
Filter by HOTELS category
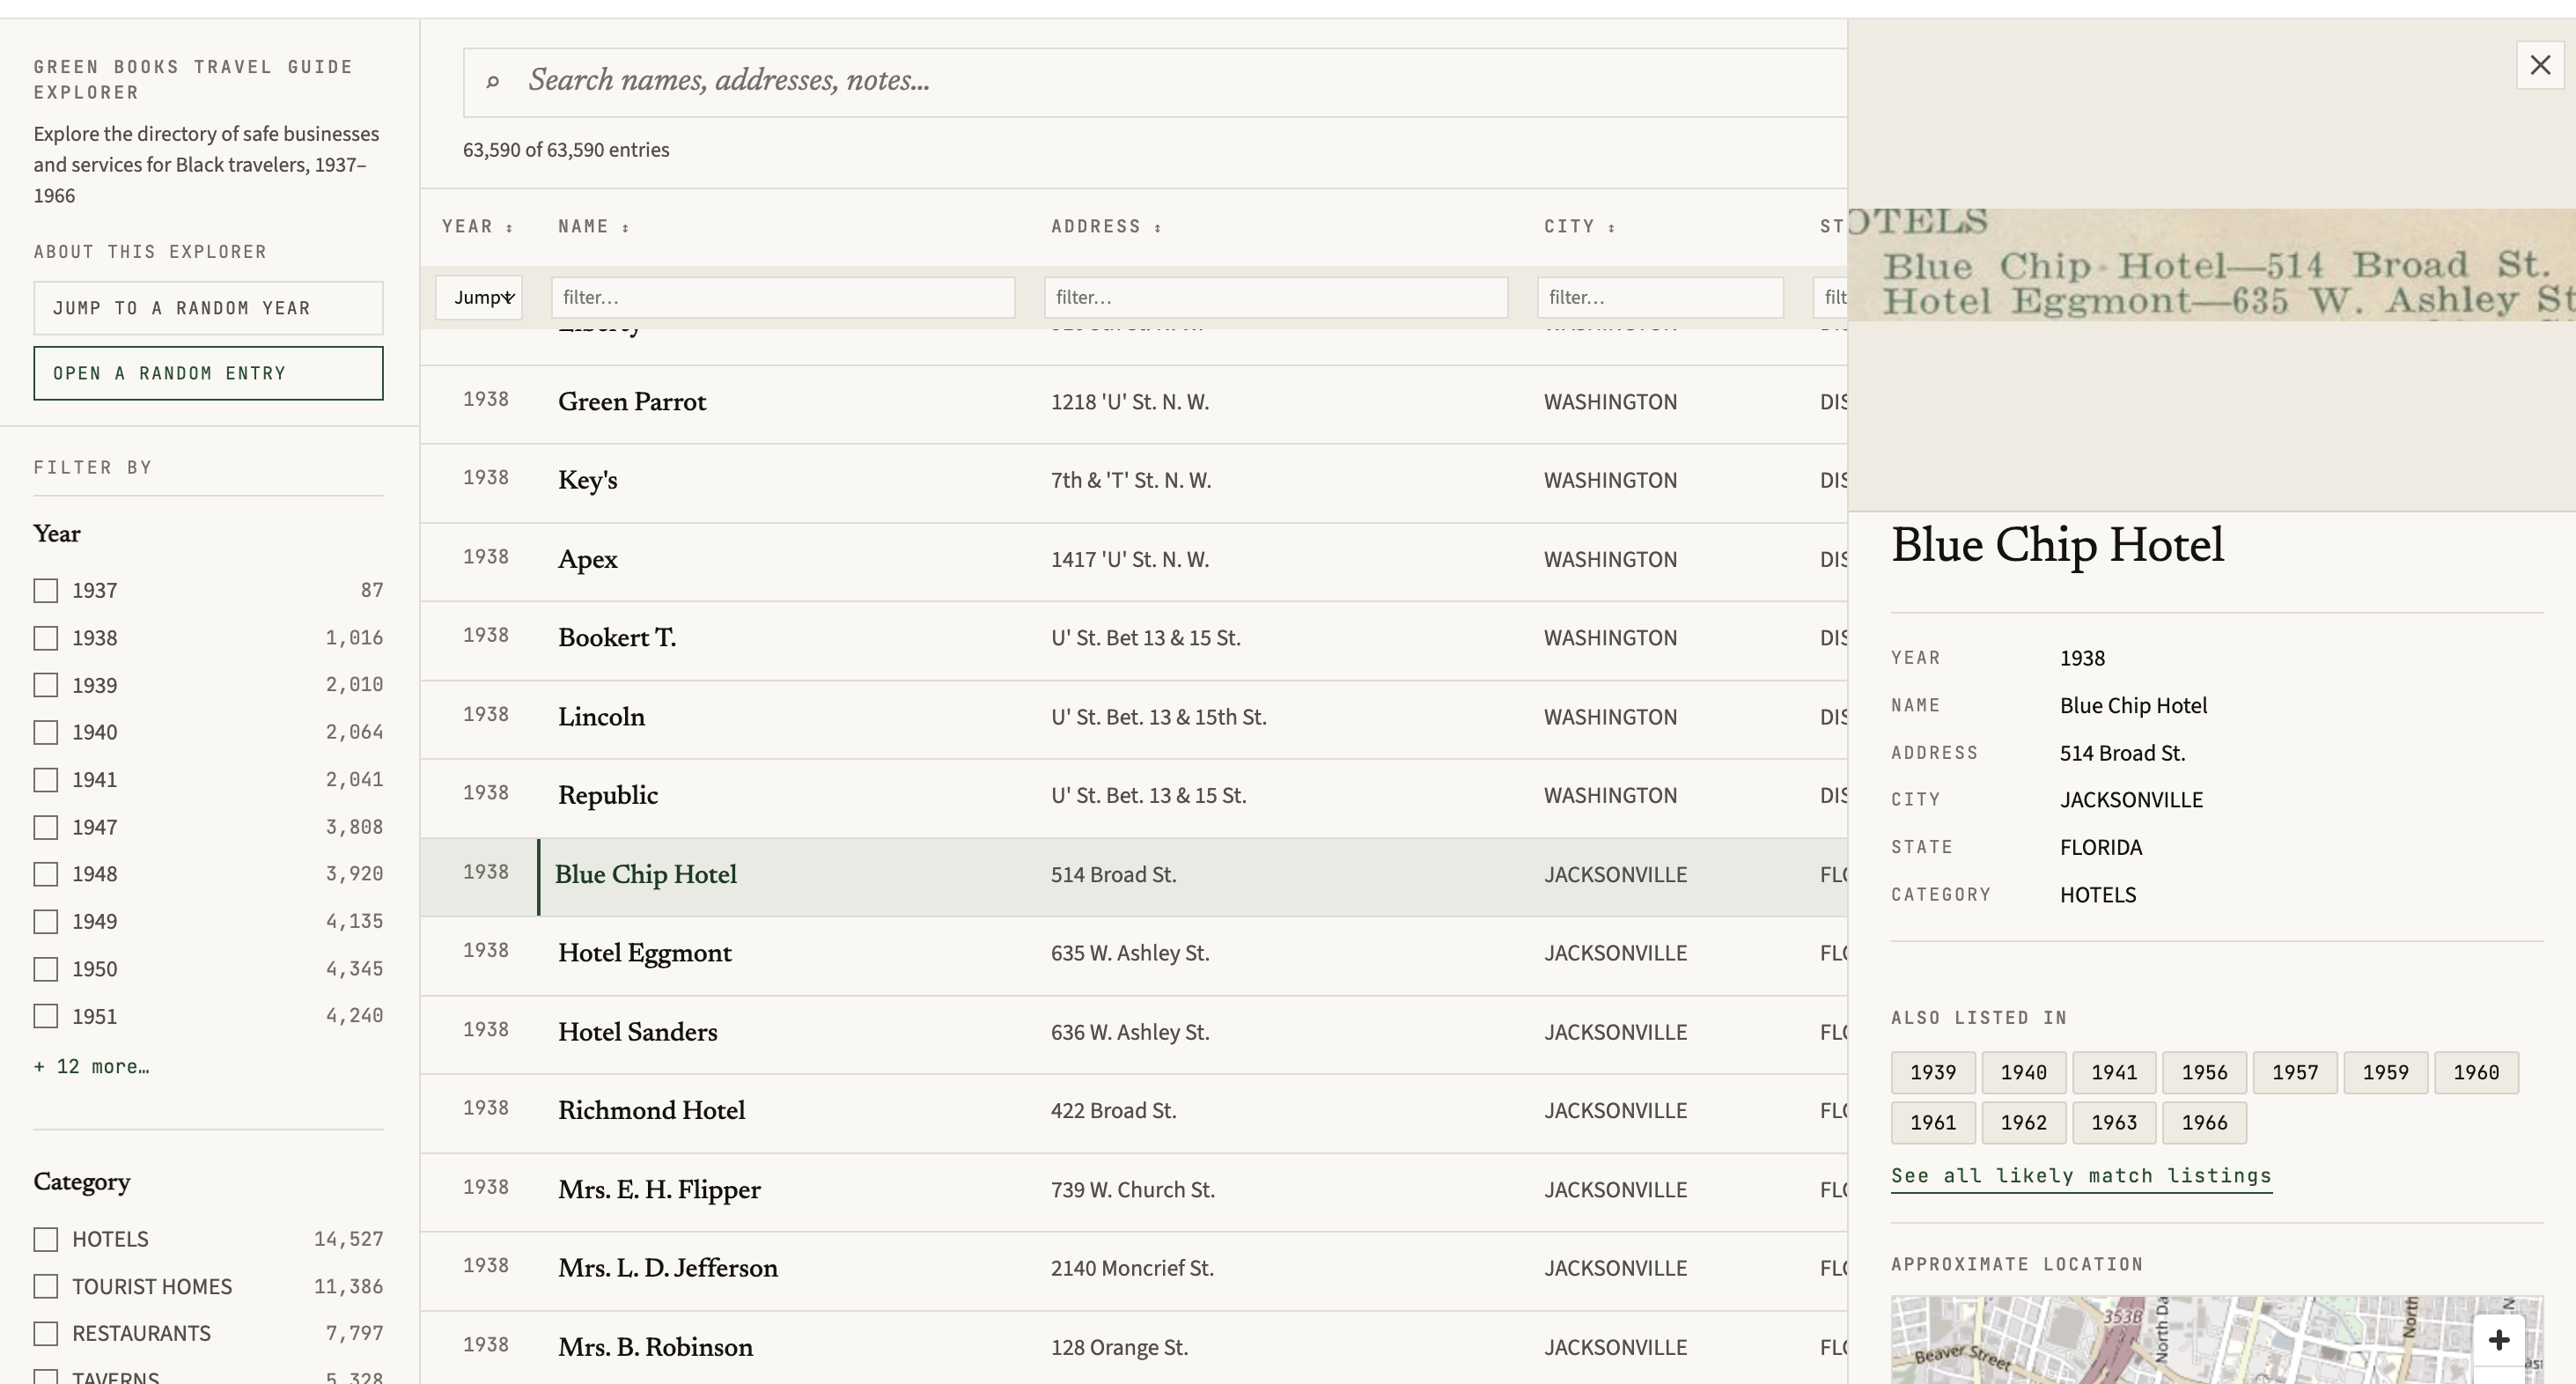pyautogui.click(x=46, y=1240)
